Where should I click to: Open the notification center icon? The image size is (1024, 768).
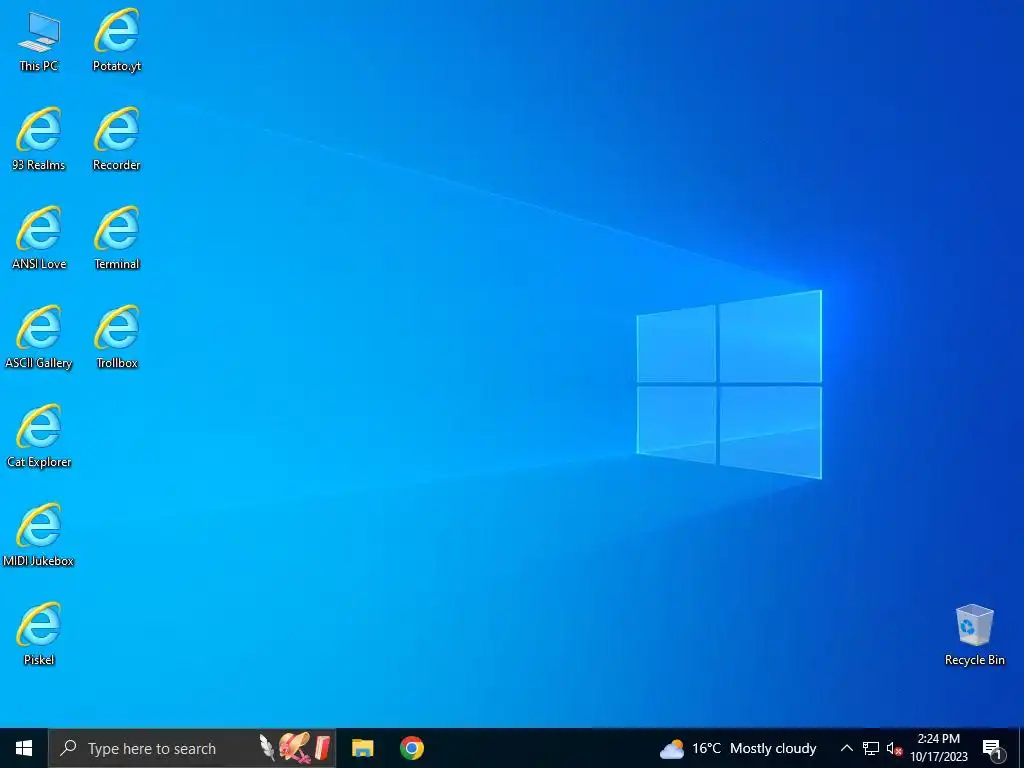coord(993,750)
